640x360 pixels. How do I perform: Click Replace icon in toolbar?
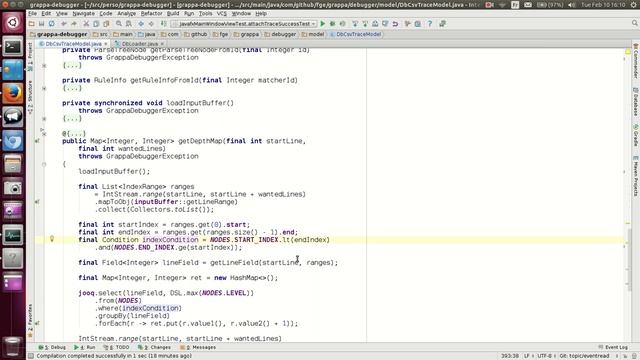[129, 24]
